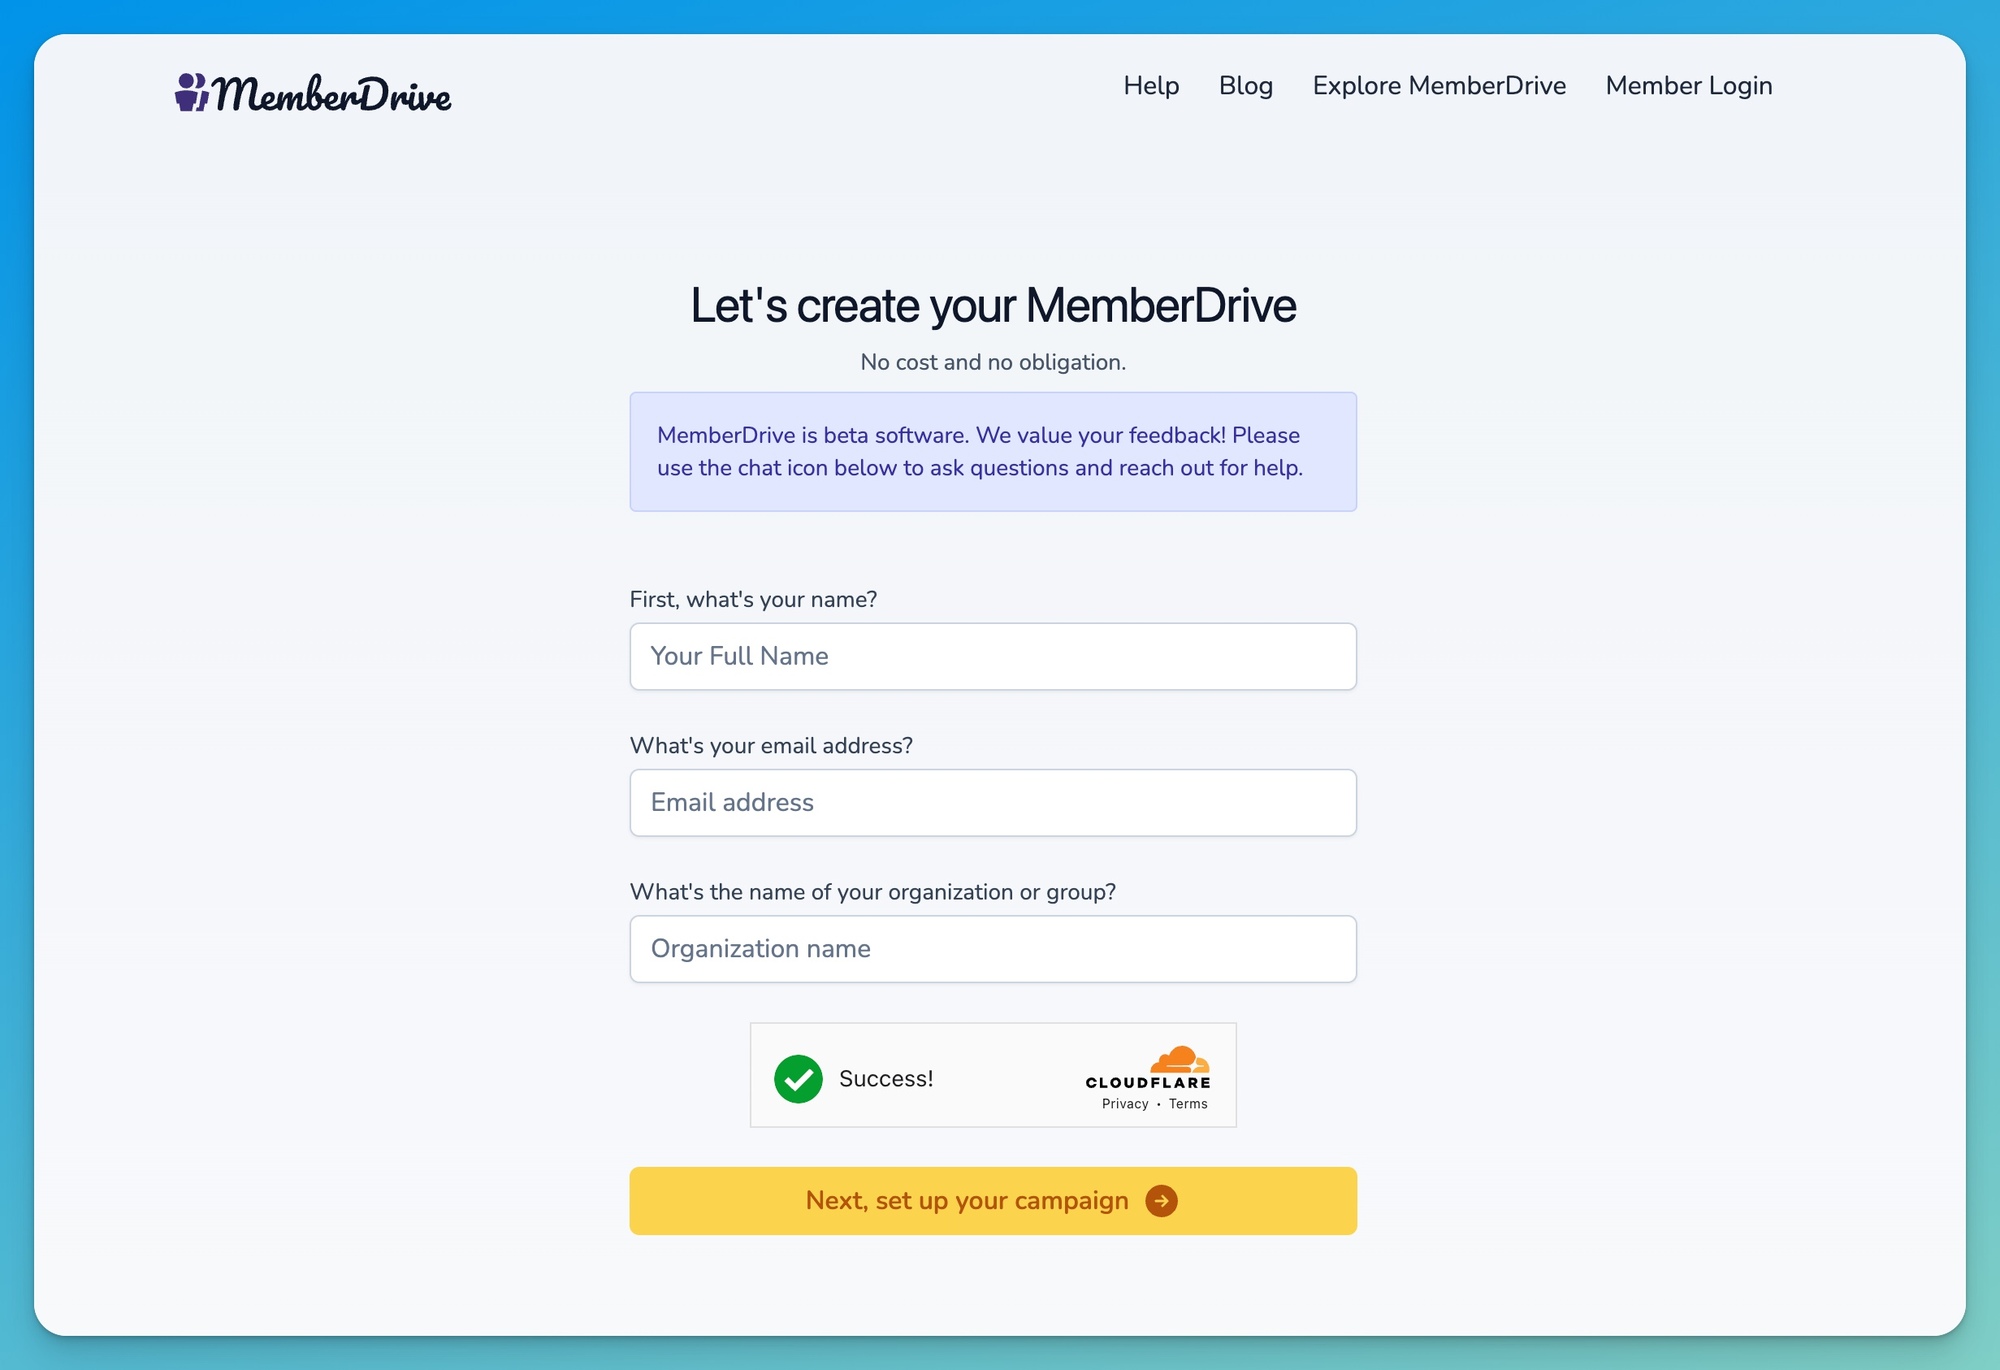
Task: Click the beta software notice text
Action: pyautogui.click(x=980, y=451)
